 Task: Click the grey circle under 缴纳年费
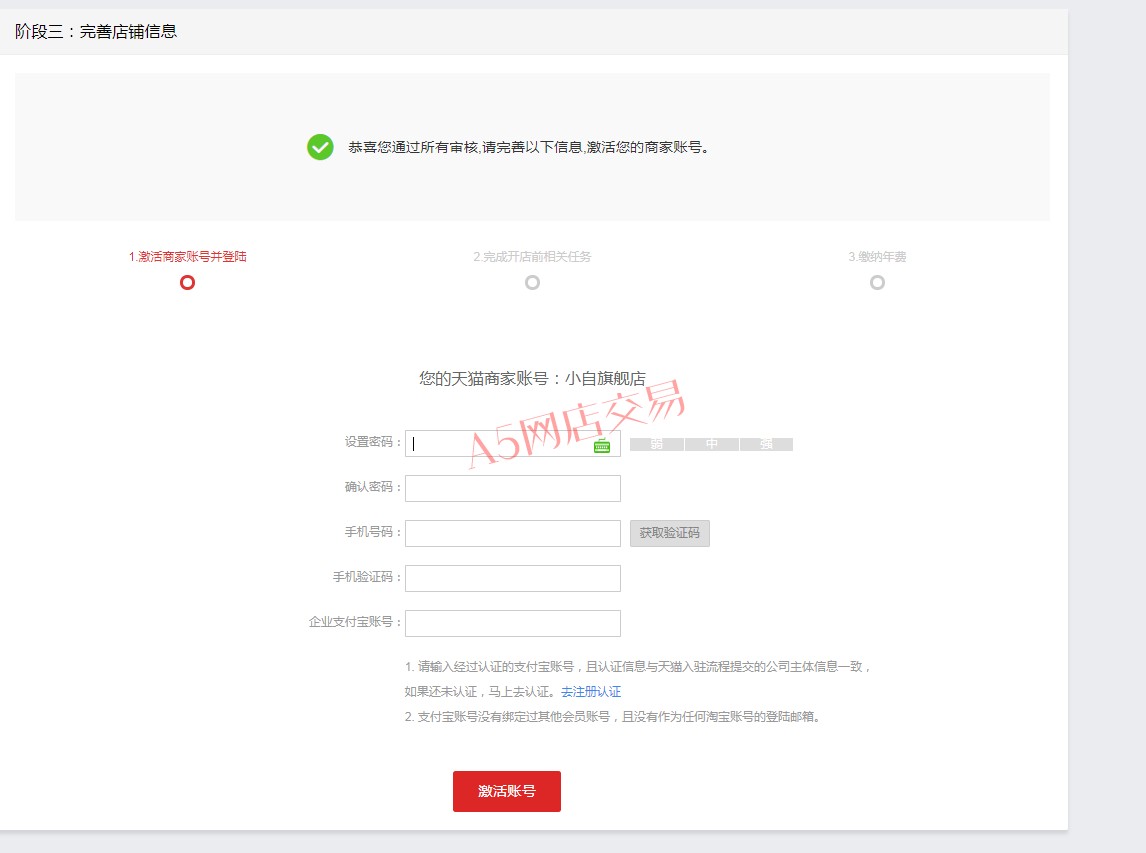coord(878,282)
